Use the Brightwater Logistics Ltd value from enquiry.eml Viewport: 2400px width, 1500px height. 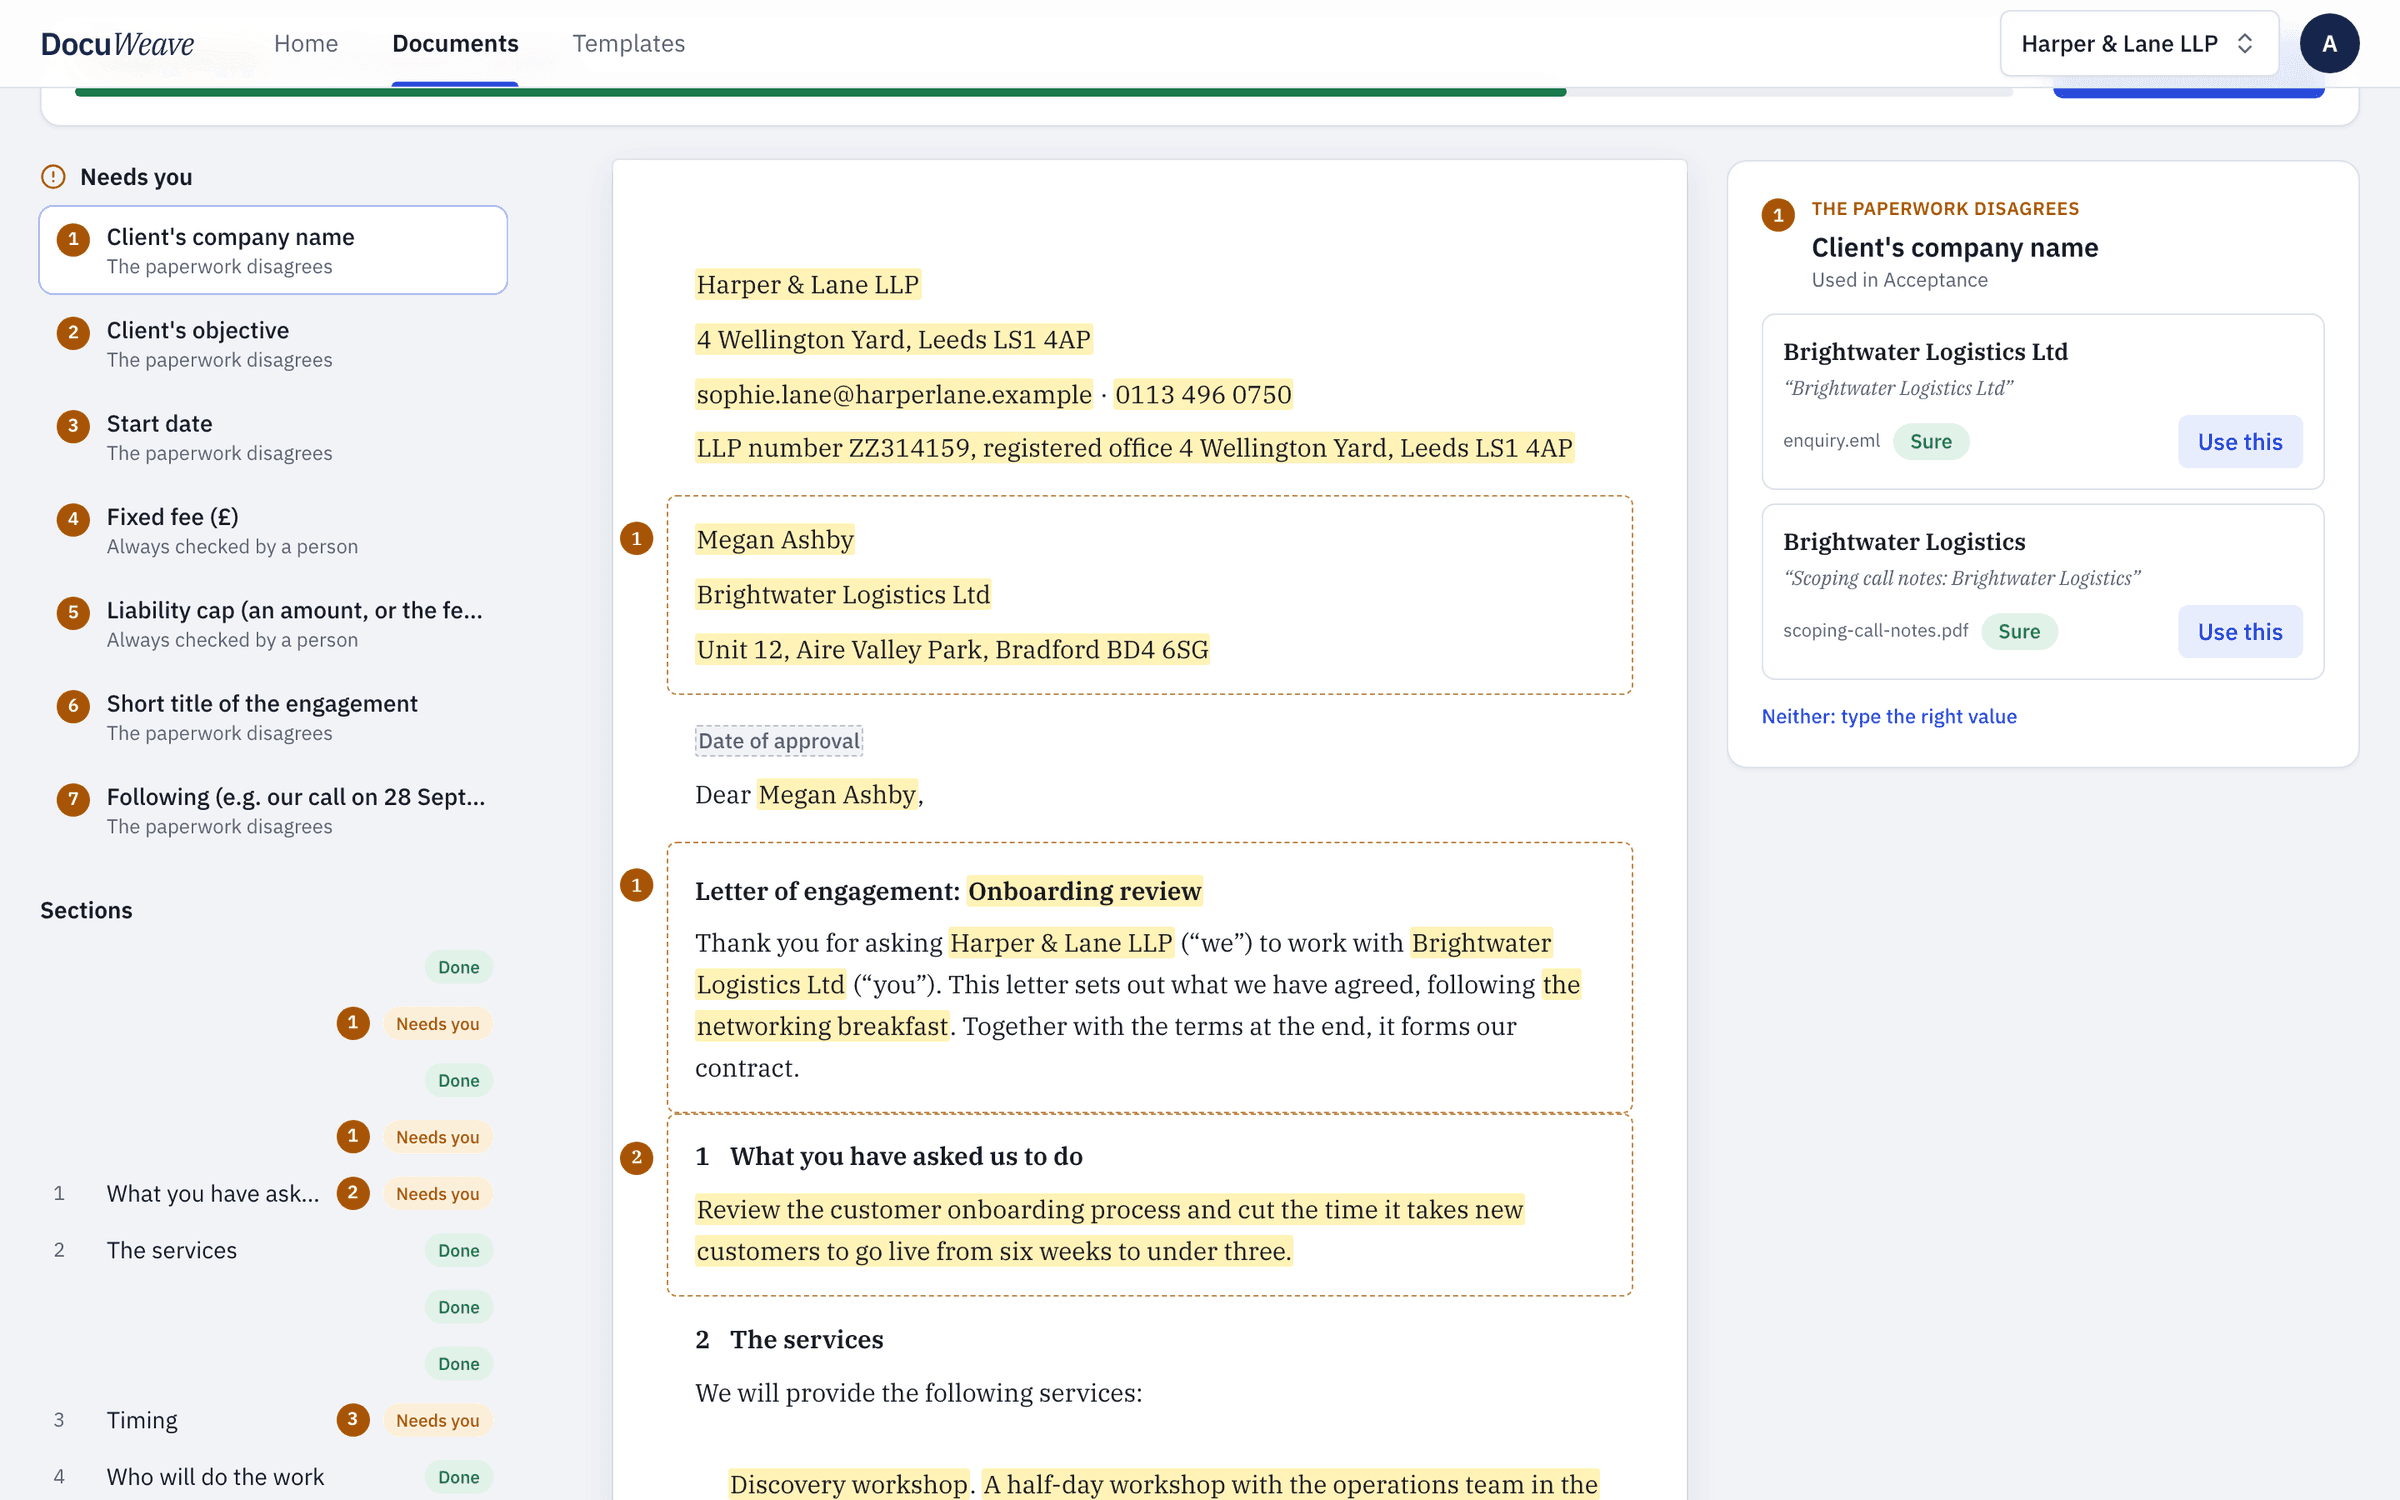coord(2240,441)
